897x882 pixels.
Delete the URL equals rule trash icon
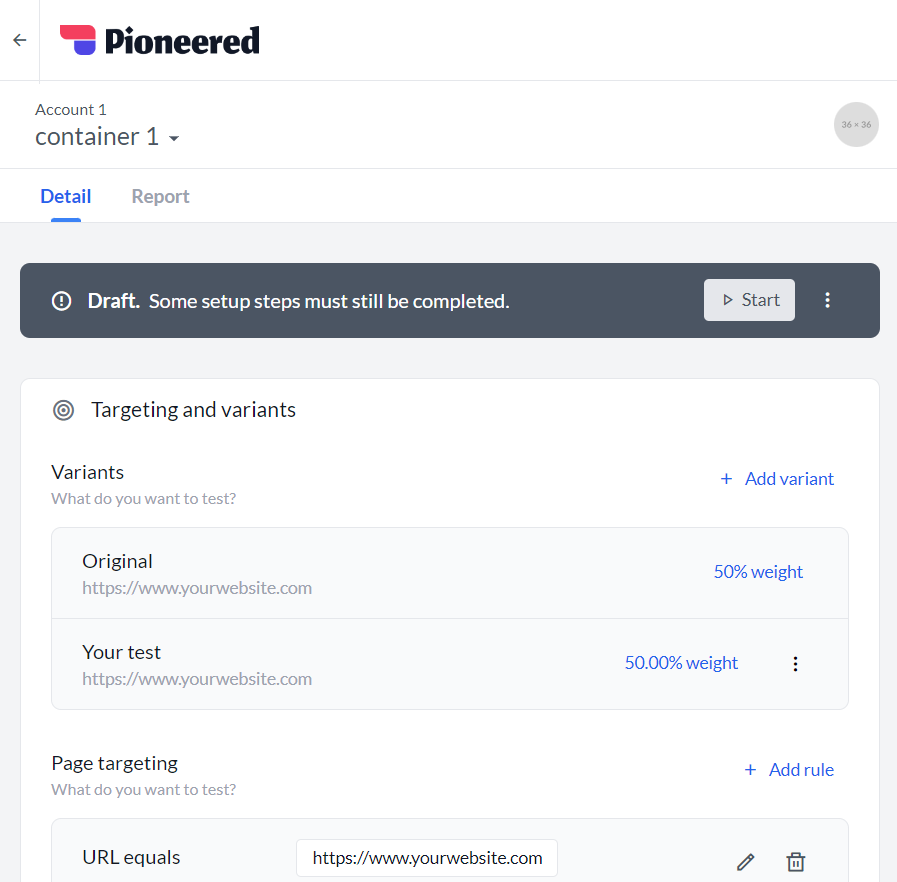796,861
